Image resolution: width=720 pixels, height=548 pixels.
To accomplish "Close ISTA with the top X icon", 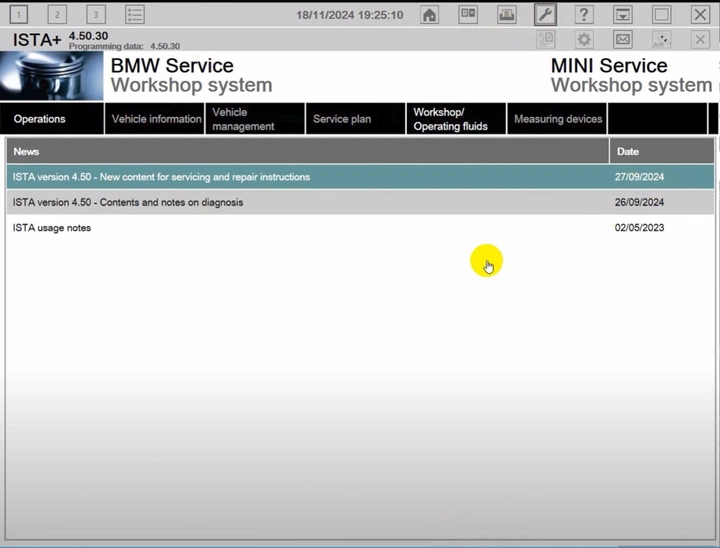I will click(x=700, y=15).
